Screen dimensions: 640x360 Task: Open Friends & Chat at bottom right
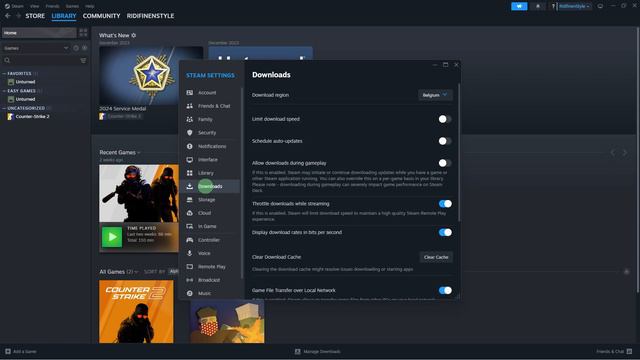[x=614, y=351]
